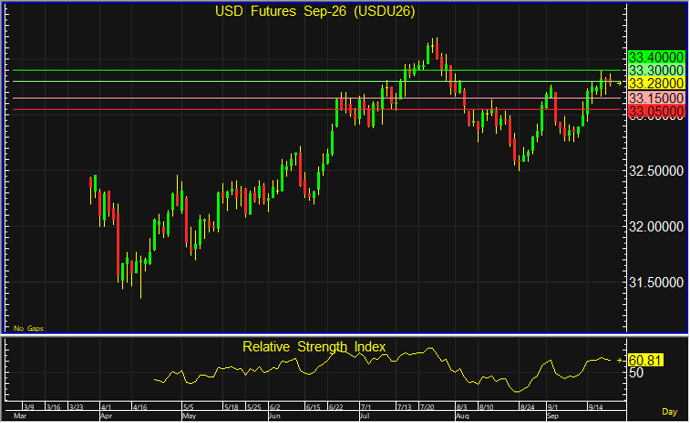This screenshot has width=690, height=423.
Task: Click the 5/18 date label
Action: point(231,407)
